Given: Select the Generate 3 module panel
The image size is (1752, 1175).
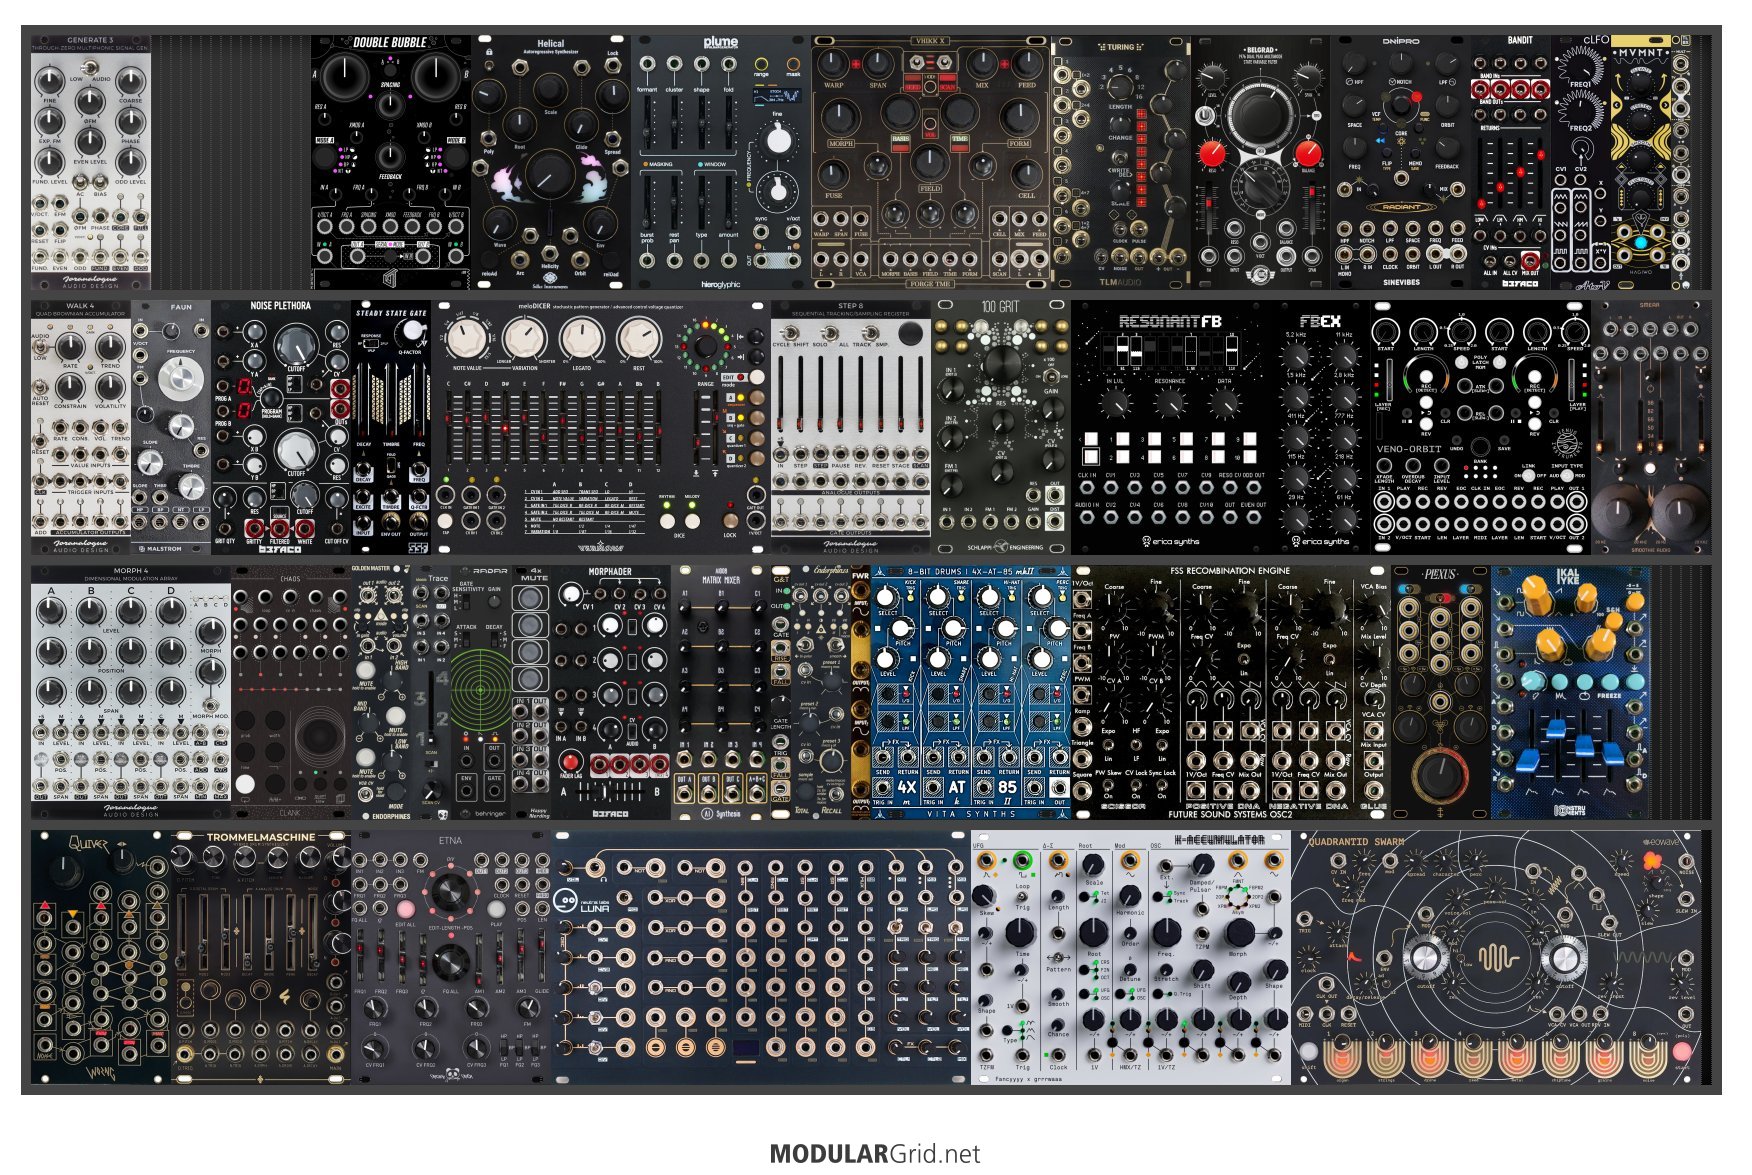Looking at the screenshot, I should pos(91,162).
